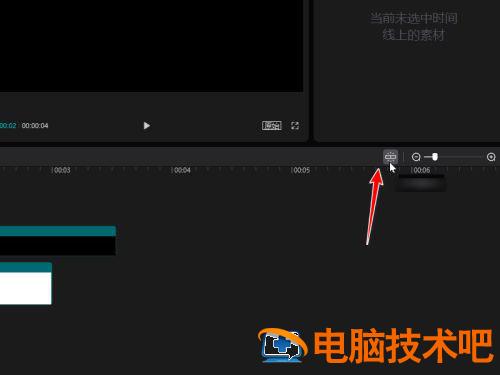Select the black clip on upper track
The width and height of the screenshot is (500, 375).
click(x=58, y=246)
